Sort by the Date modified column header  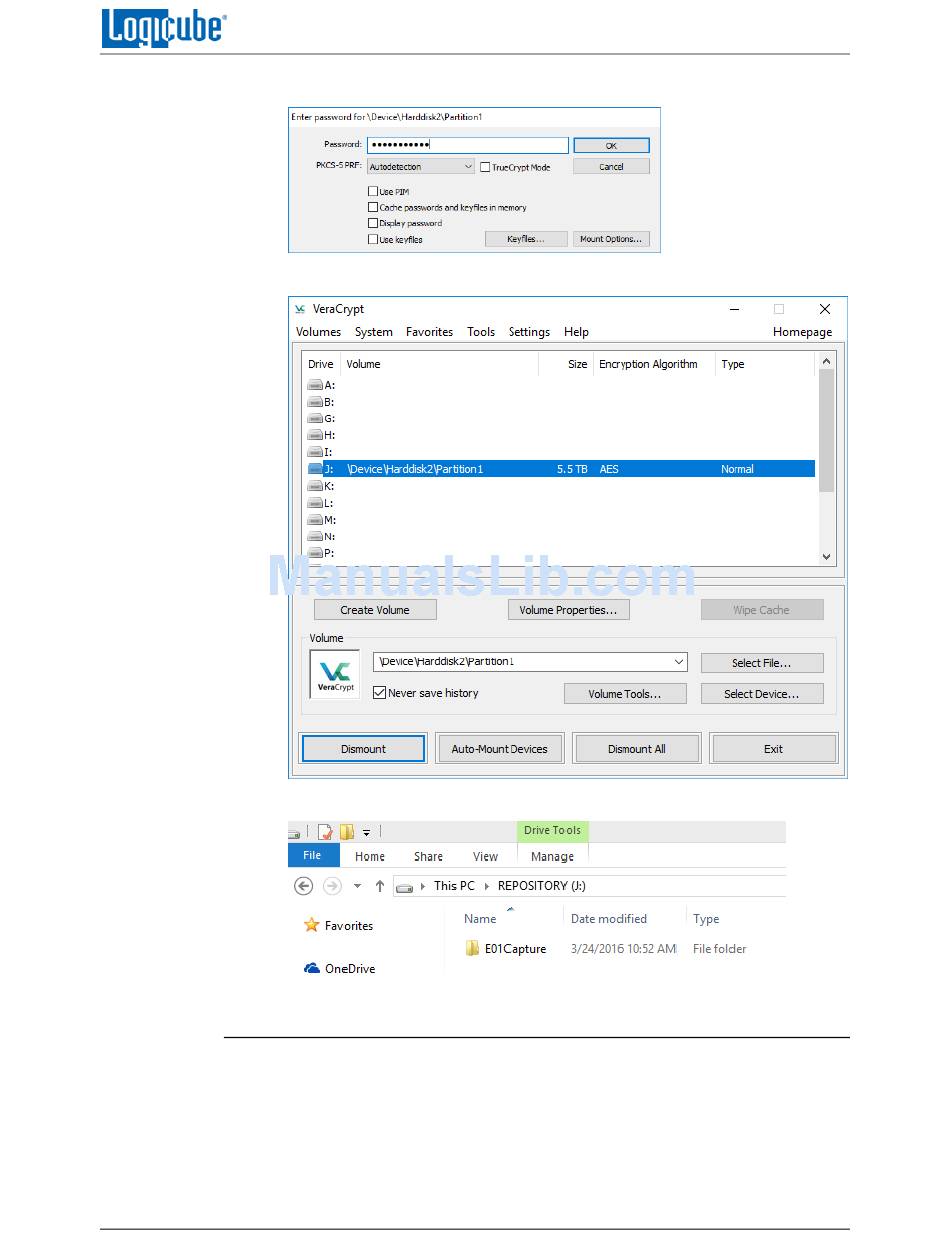[x=609, y=919]
